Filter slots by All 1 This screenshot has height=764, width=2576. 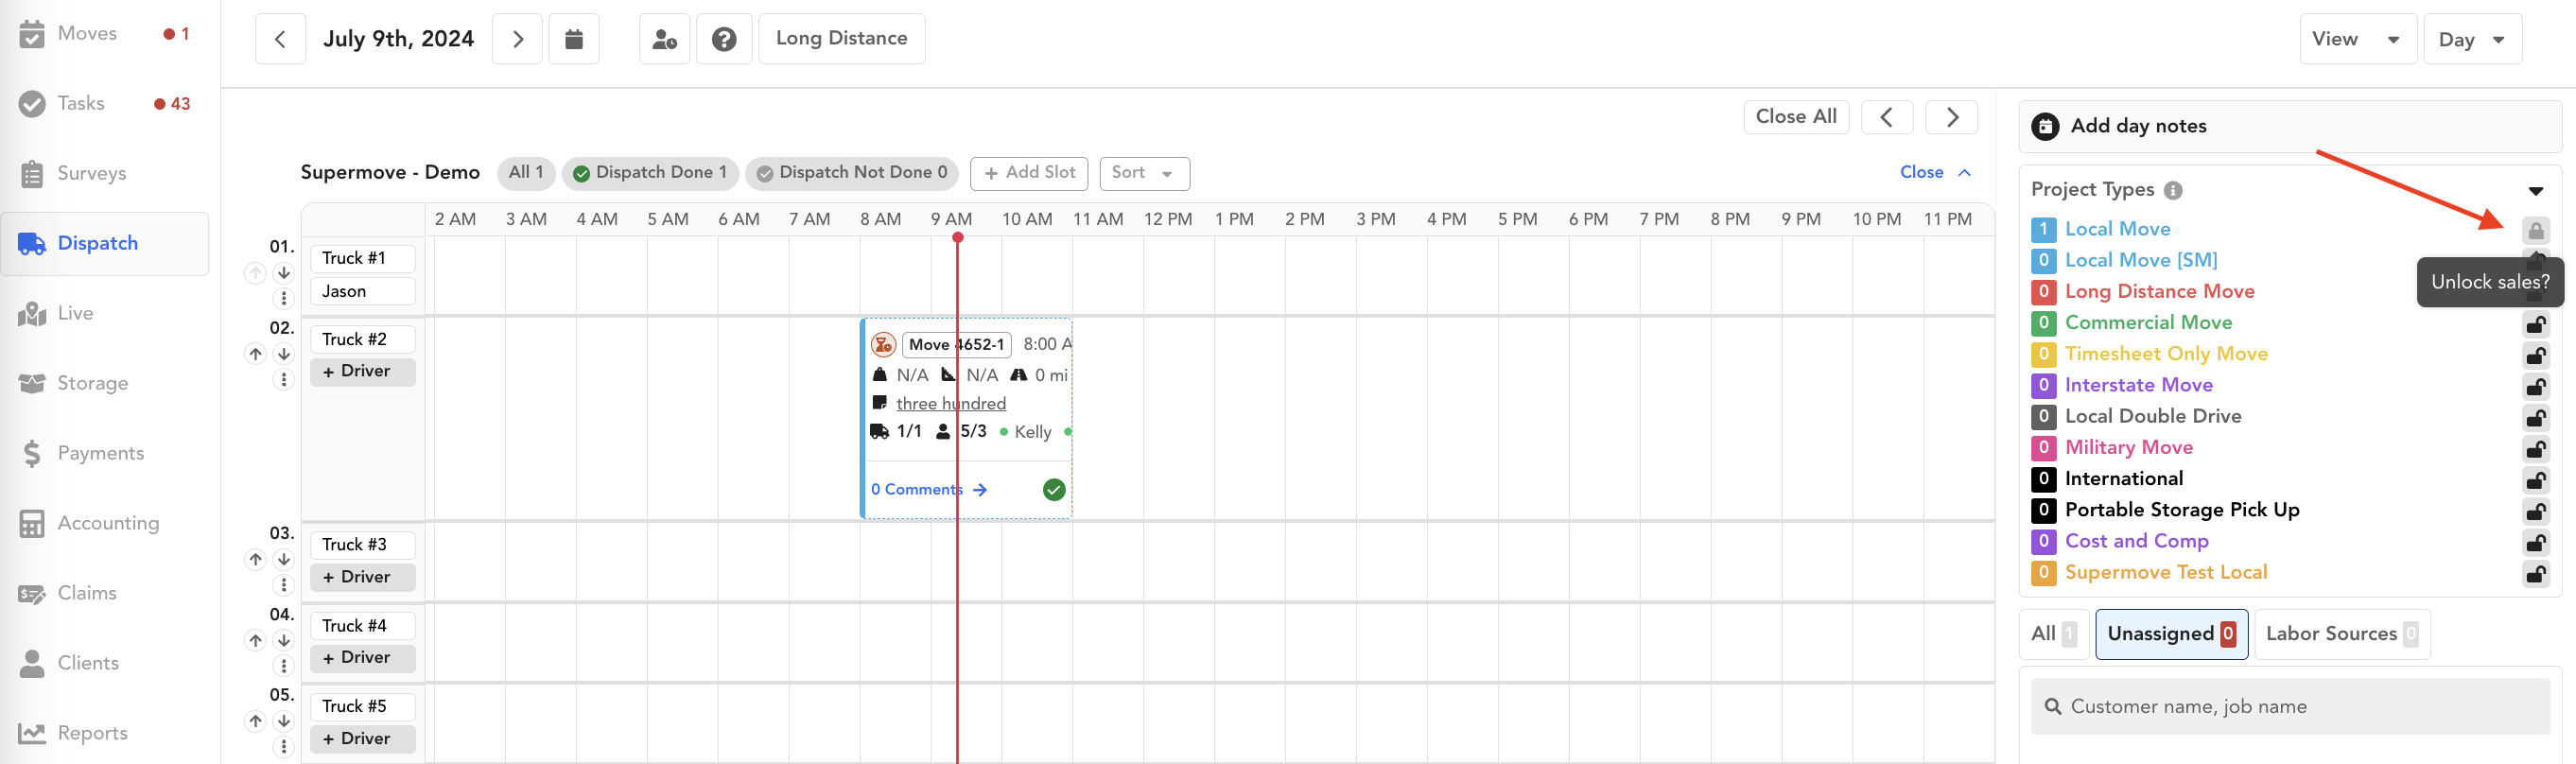pos(526,173)
